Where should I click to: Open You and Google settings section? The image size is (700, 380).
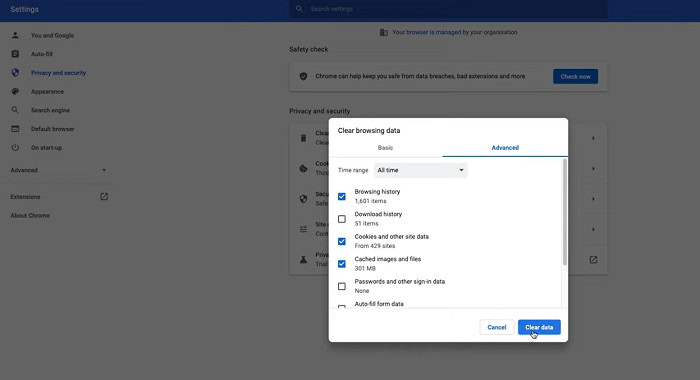[x=52, y=35]
